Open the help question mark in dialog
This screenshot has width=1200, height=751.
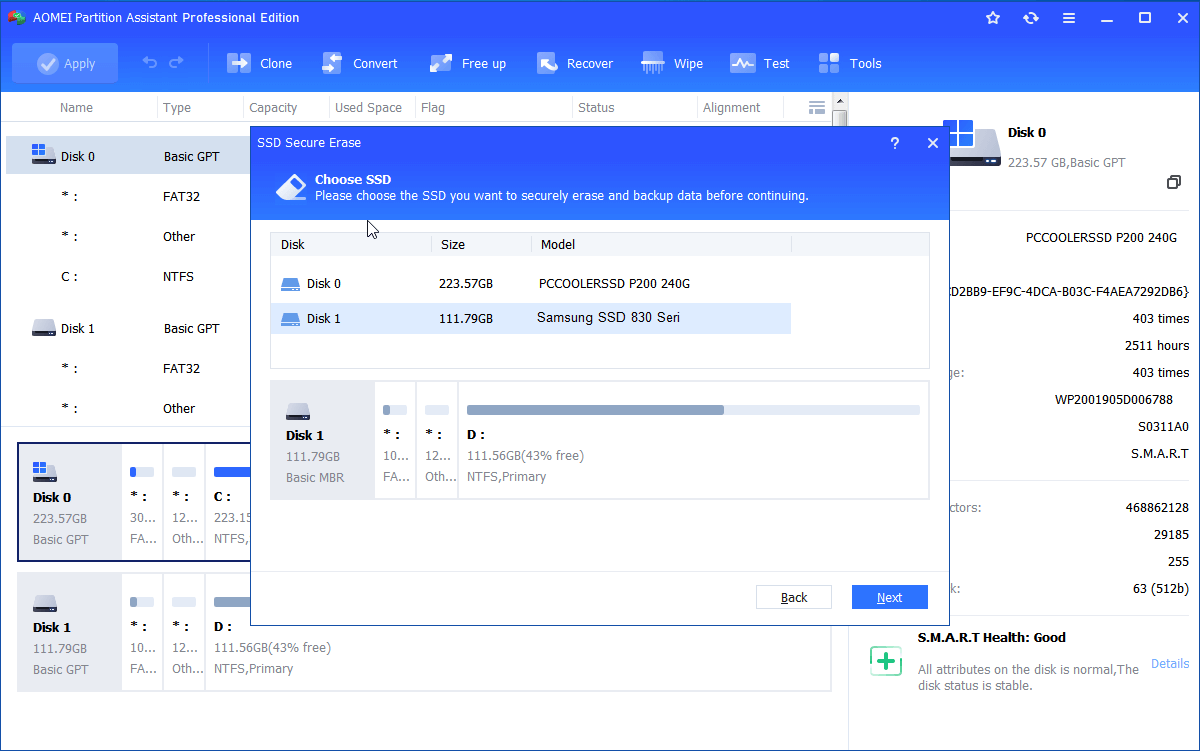click(x=895, y=143)
